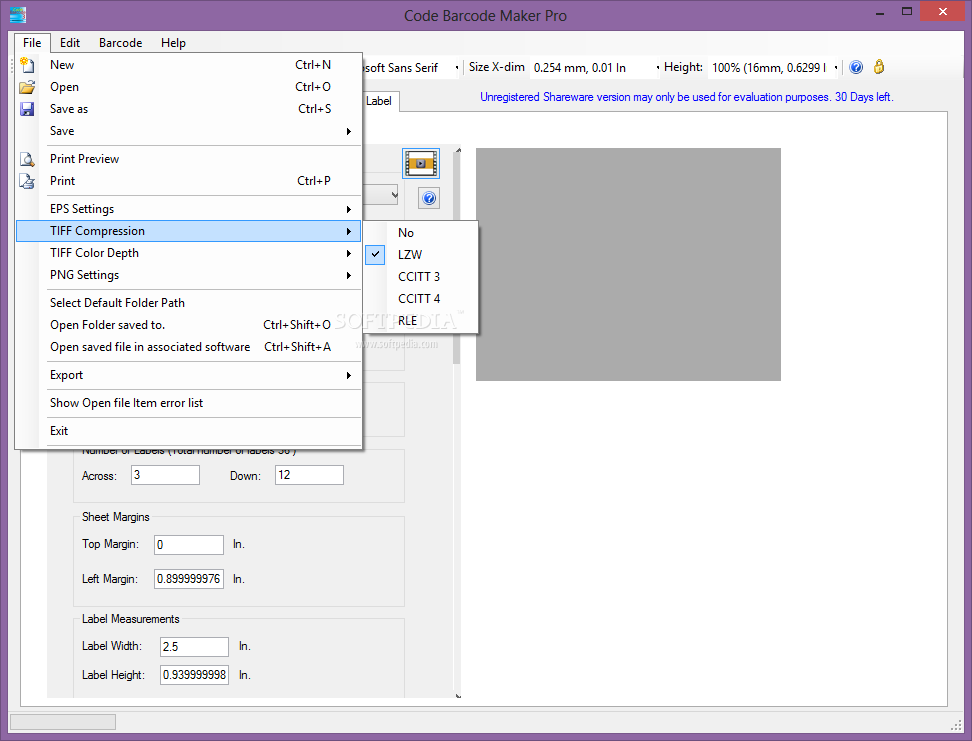This screenshot has height=741, width=972.
Task: Switch to the Label tab
Action: click(379, 101)
